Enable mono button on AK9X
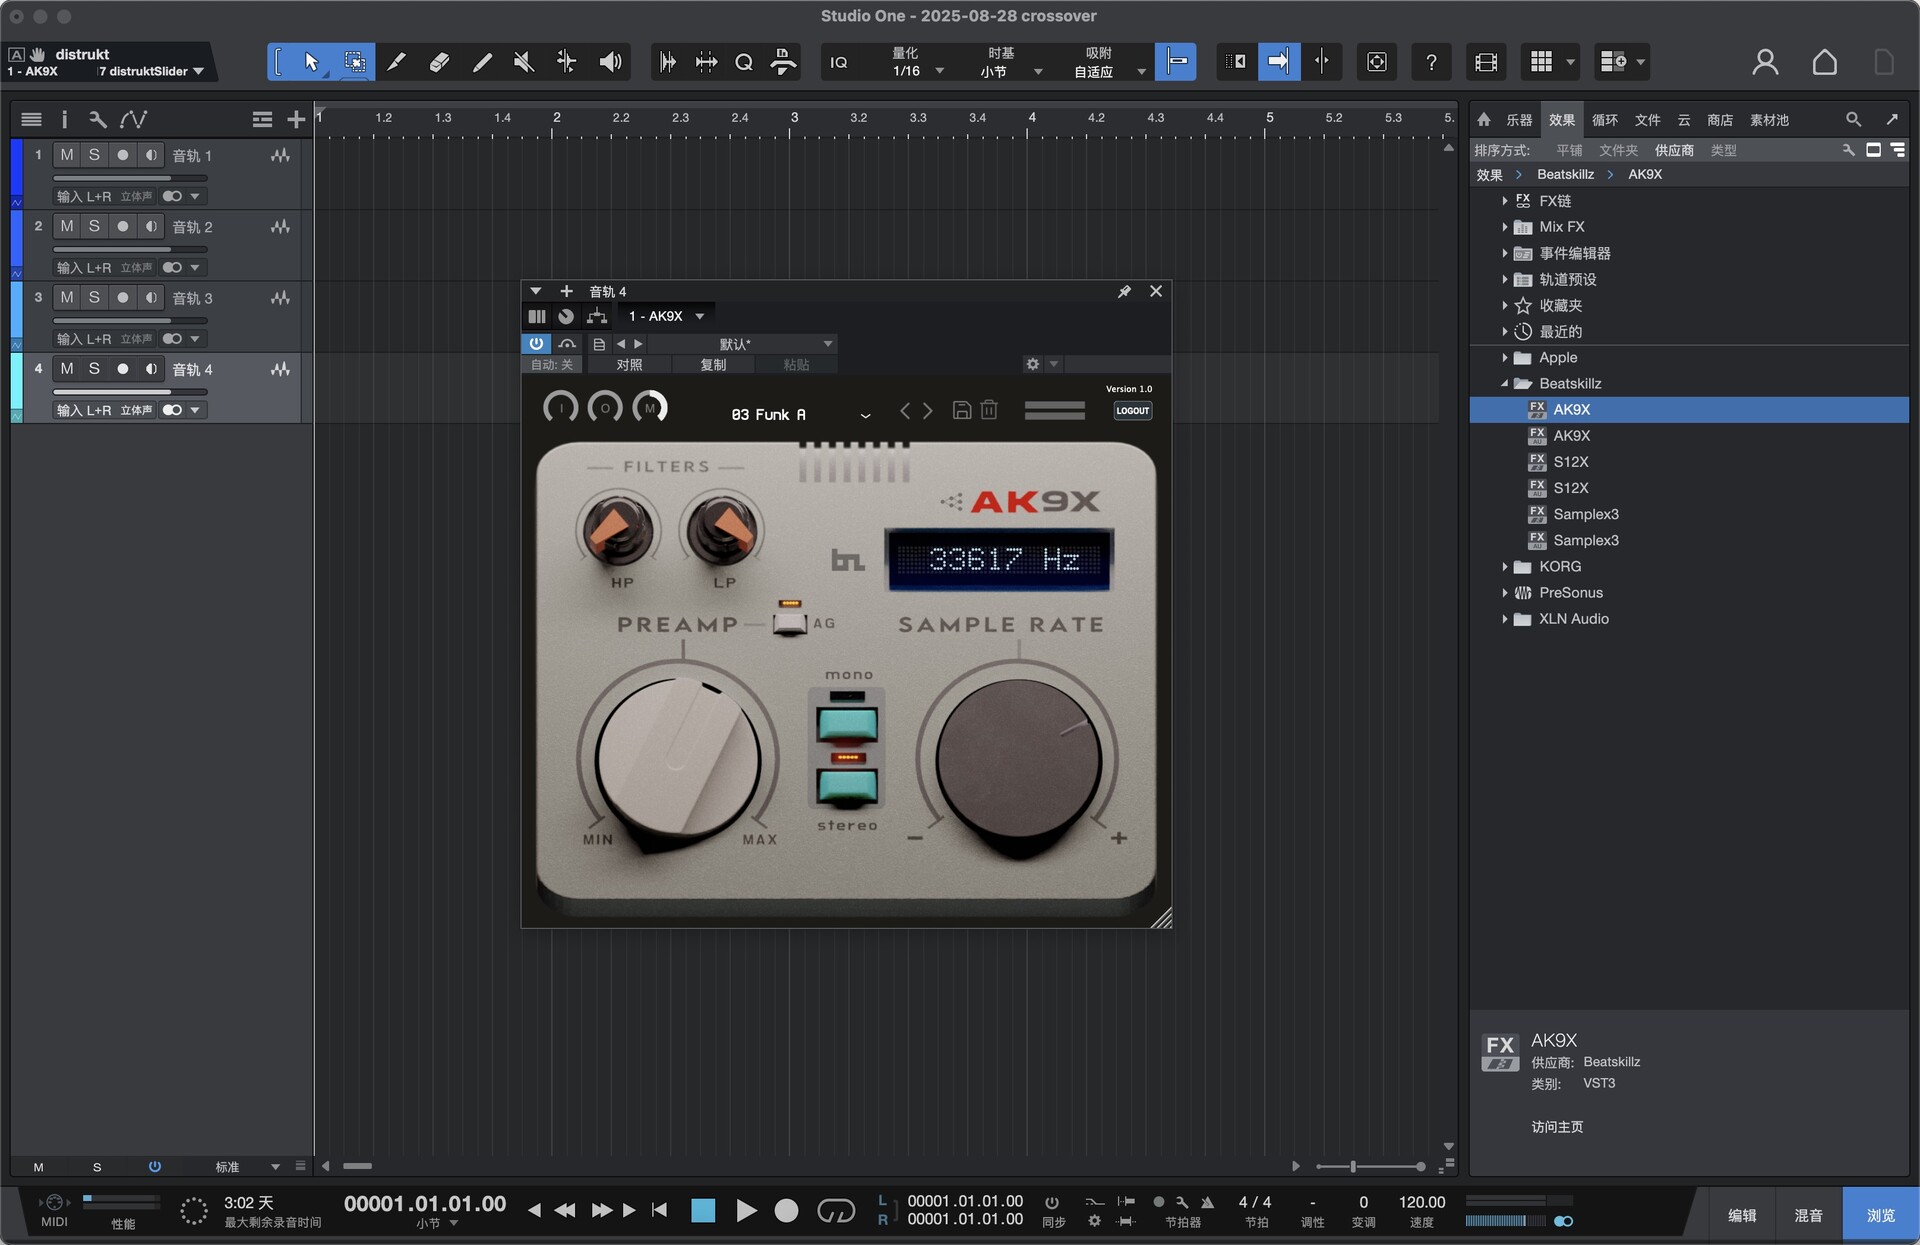Screen dimensions: 1920x1245 click(847, 722)
